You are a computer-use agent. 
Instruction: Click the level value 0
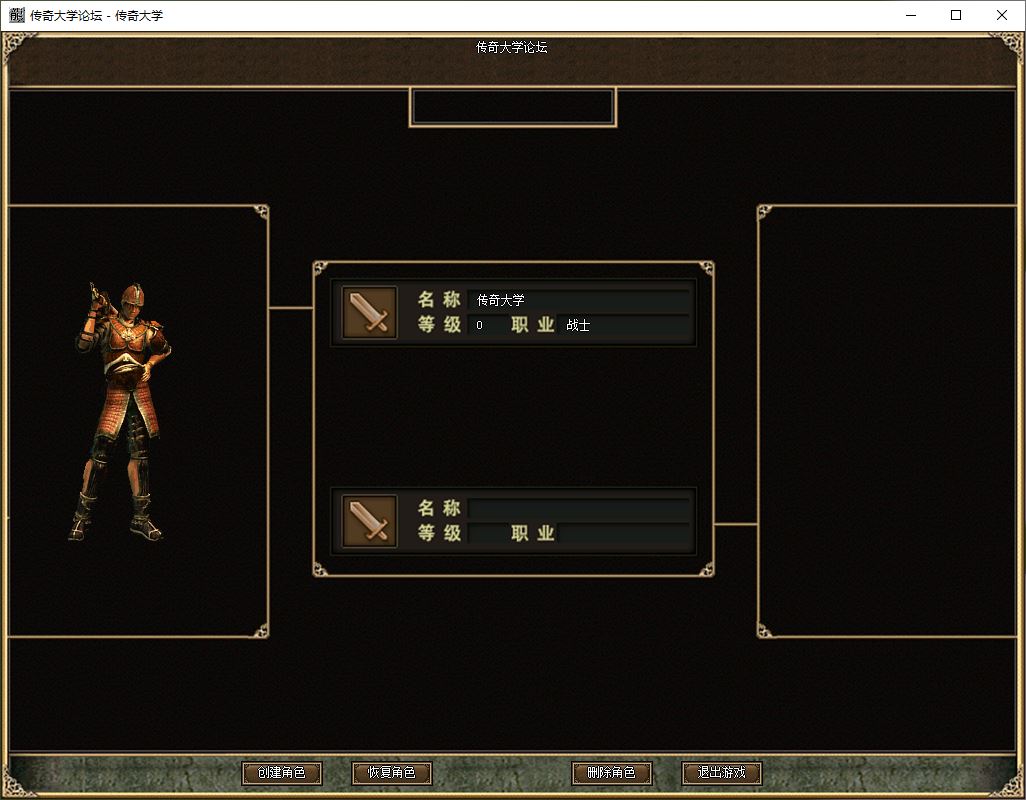pyautogui.click(x=480, y=325)
